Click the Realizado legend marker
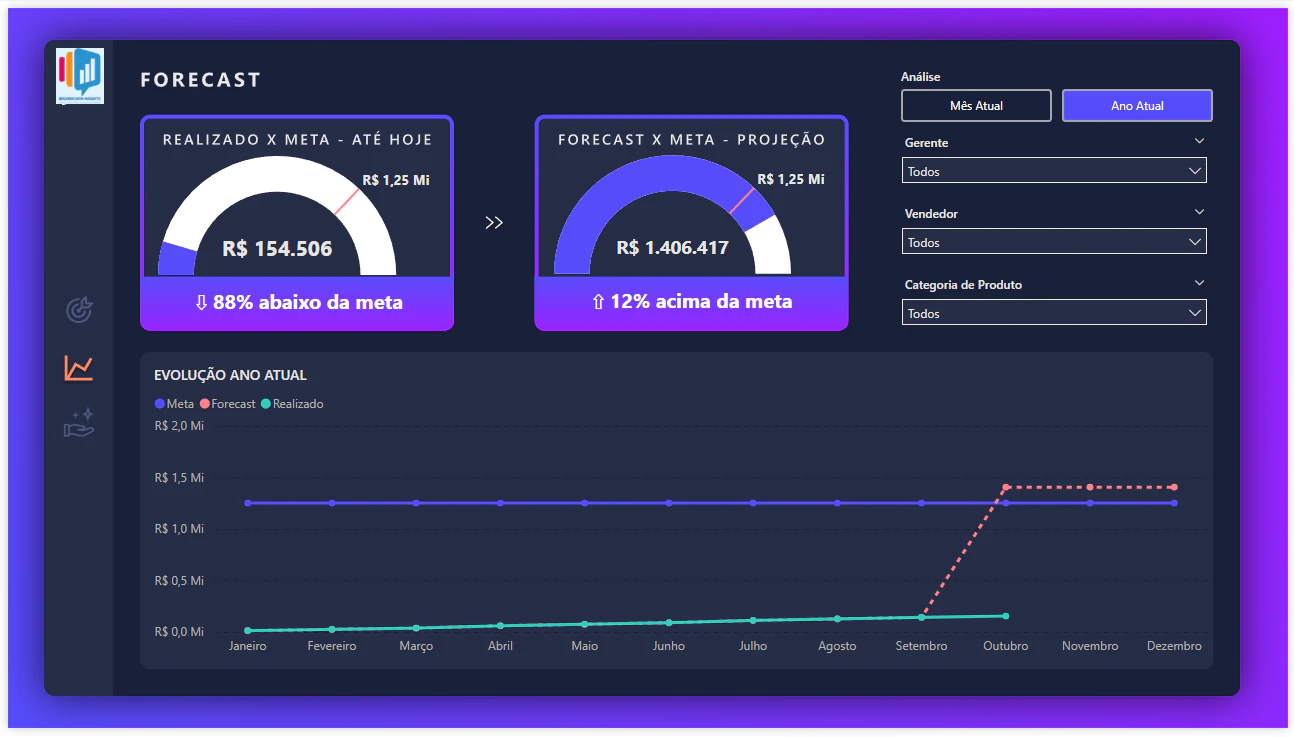 click(266, 404)
